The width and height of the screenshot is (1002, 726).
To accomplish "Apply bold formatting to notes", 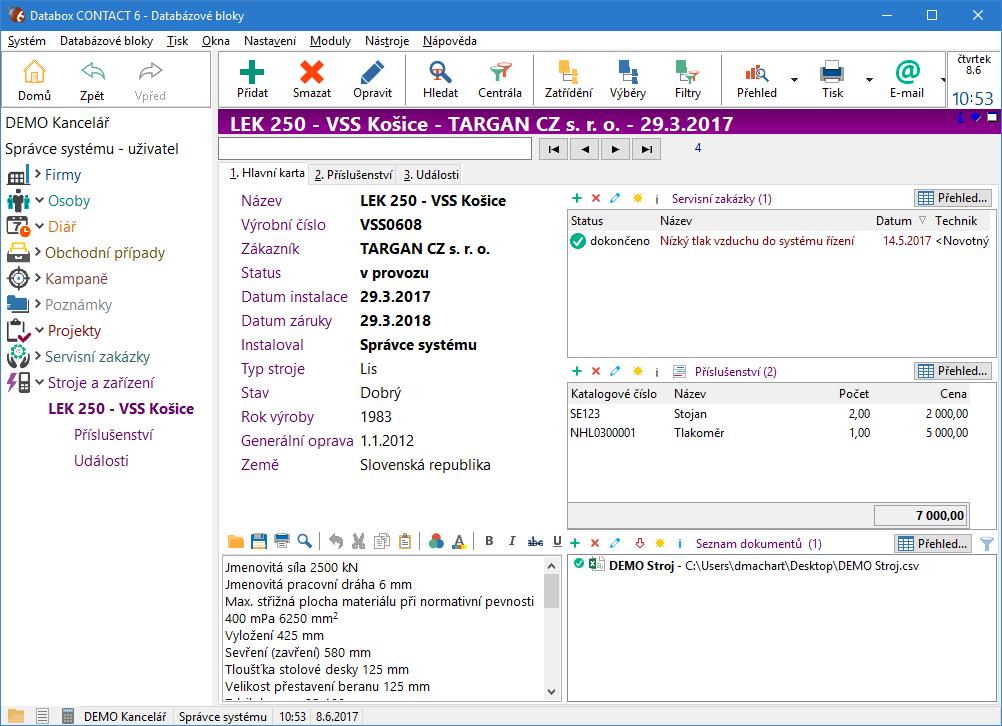I will coord(489,541).
